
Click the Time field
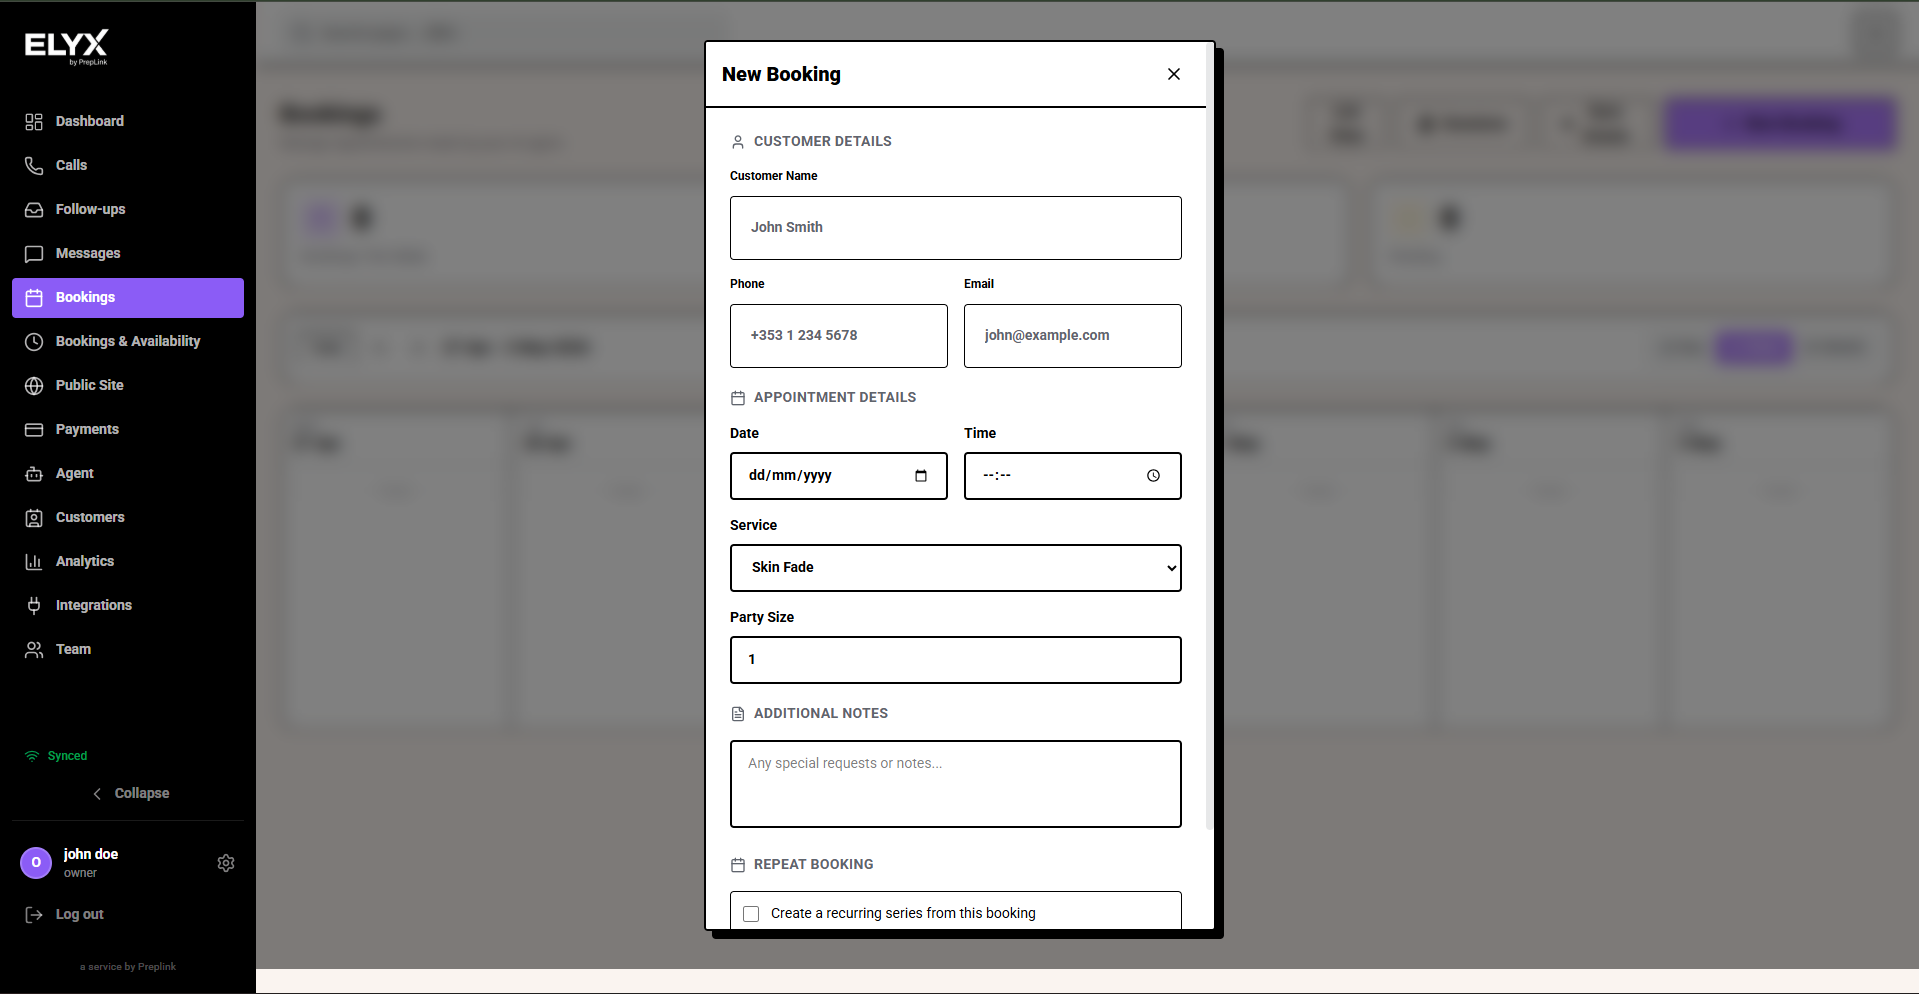coord(1073,476)
